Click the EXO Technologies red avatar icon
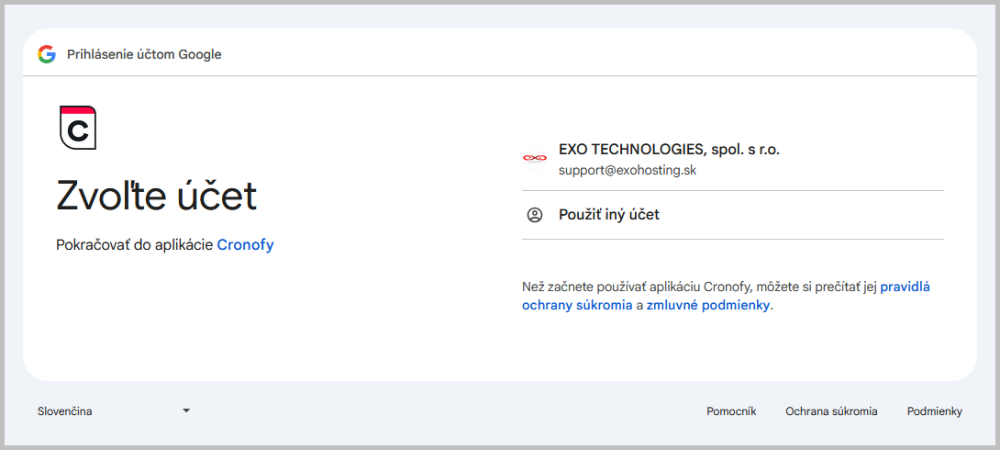Viewport: 1000px width, 450px height. pyautogui.click(x=534, y=158)
